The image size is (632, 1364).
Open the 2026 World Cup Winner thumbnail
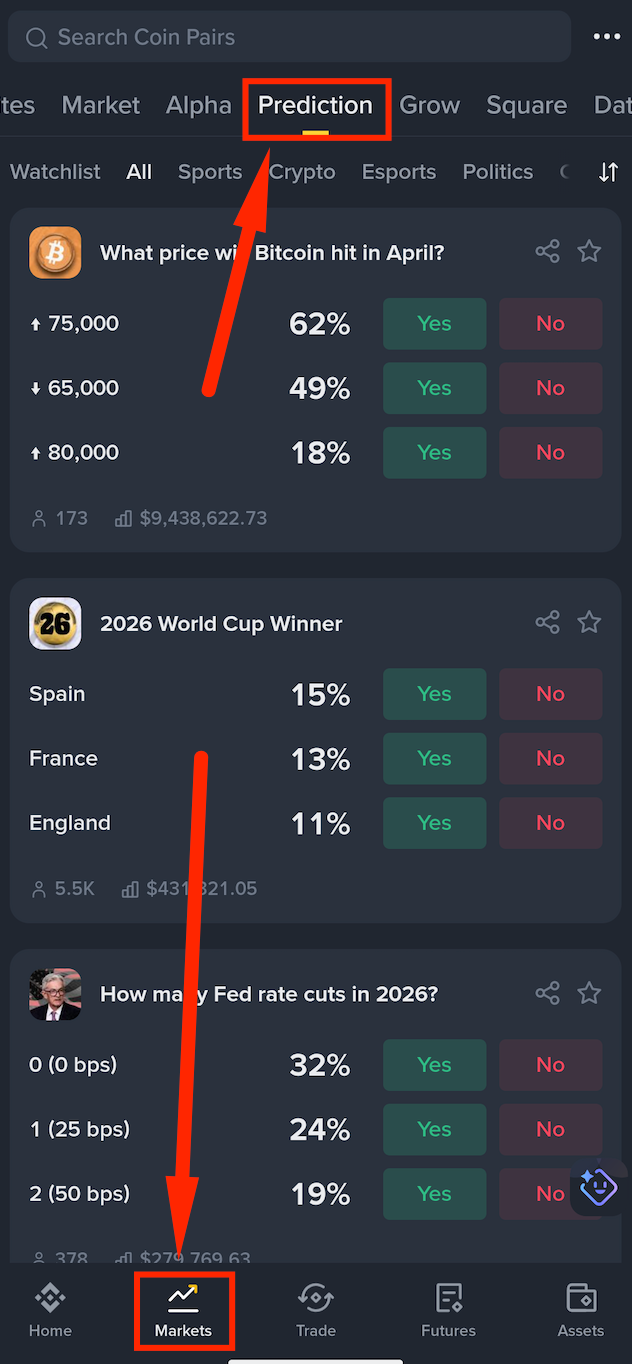(55, 623)
